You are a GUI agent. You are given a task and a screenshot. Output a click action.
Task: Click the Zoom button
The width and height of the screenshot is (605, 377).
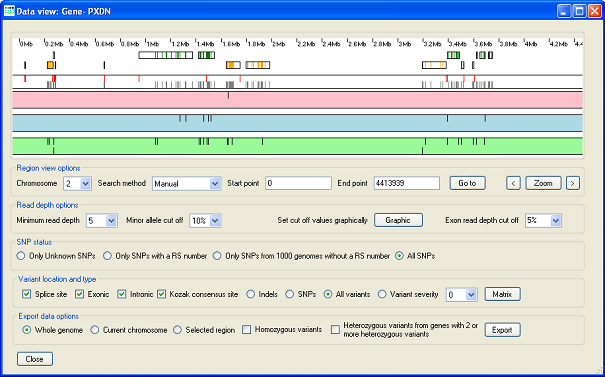click(543, 183)
